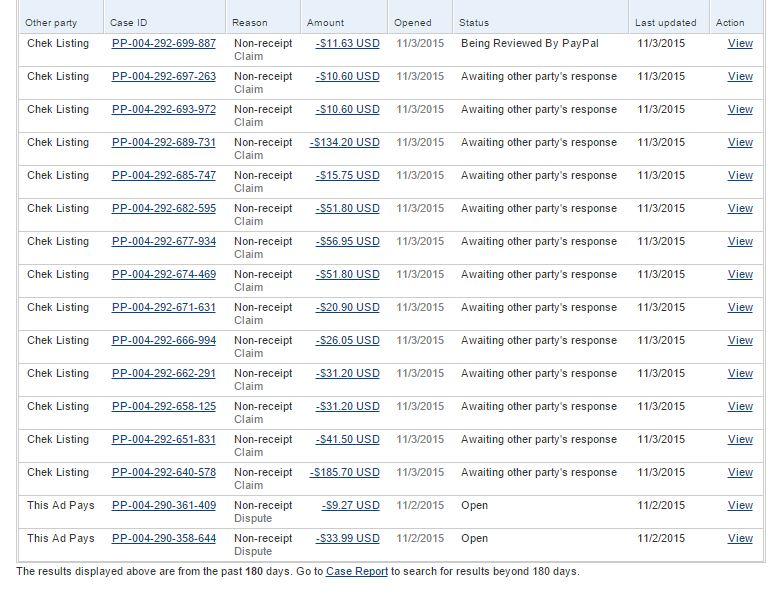Click View for the -$185.70 case
Image resolution: width=782 pixels, height=591 pixels.
pyautogui.click(x=740, y=472)
